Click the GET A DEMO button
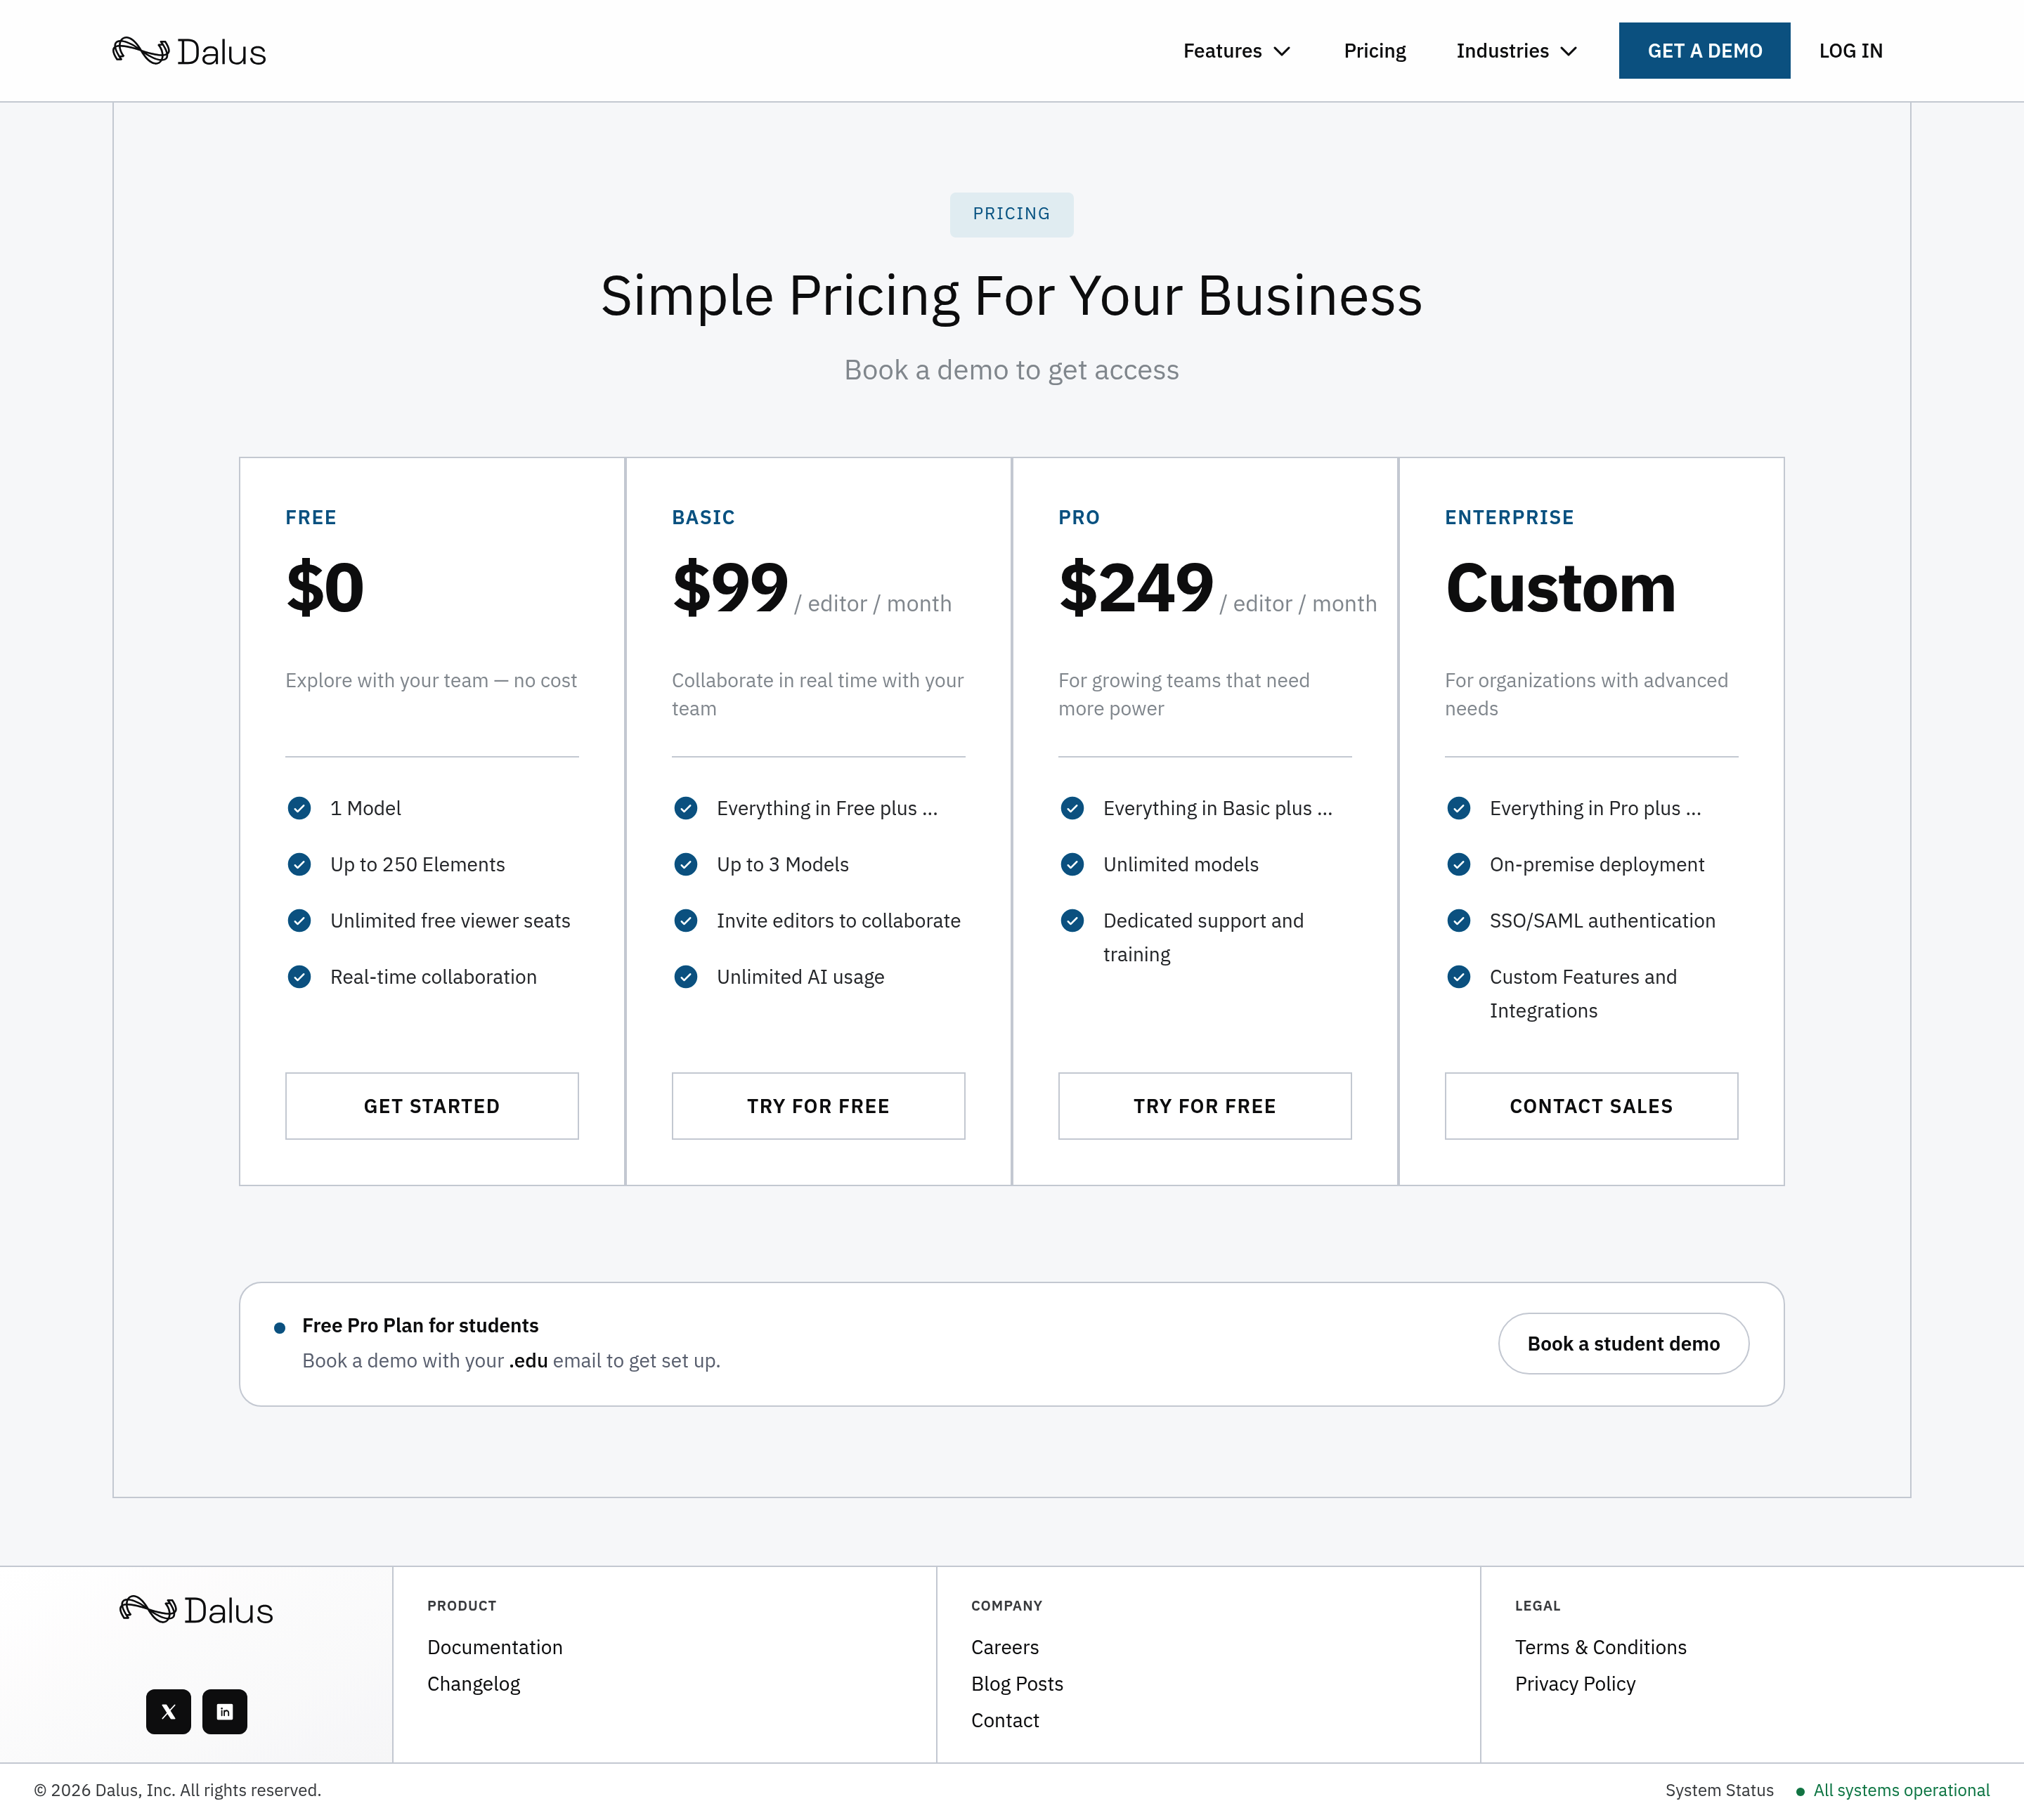Viewport: 2024px width, 1820px height. click(x=1704, y=51)
